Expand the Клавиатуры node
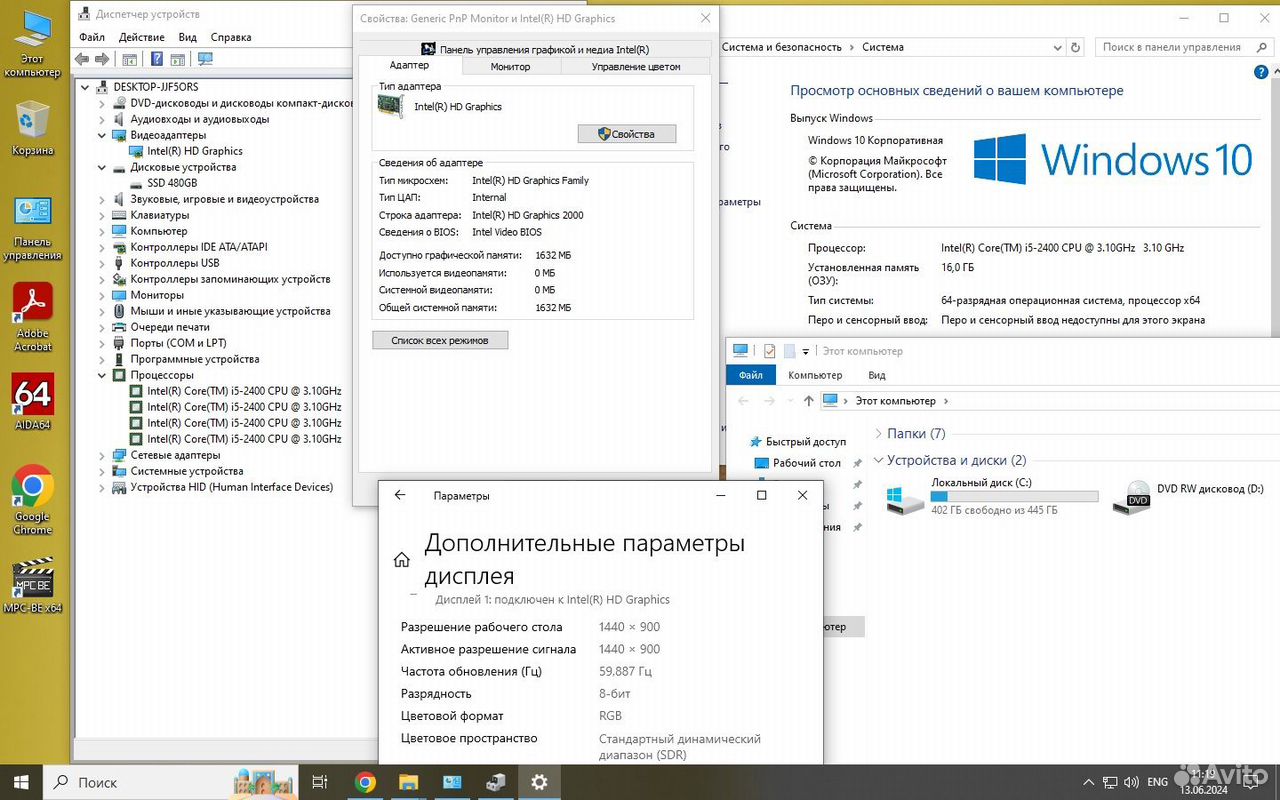The height and width of the screenshot is (800, 1280). (102, 215)
